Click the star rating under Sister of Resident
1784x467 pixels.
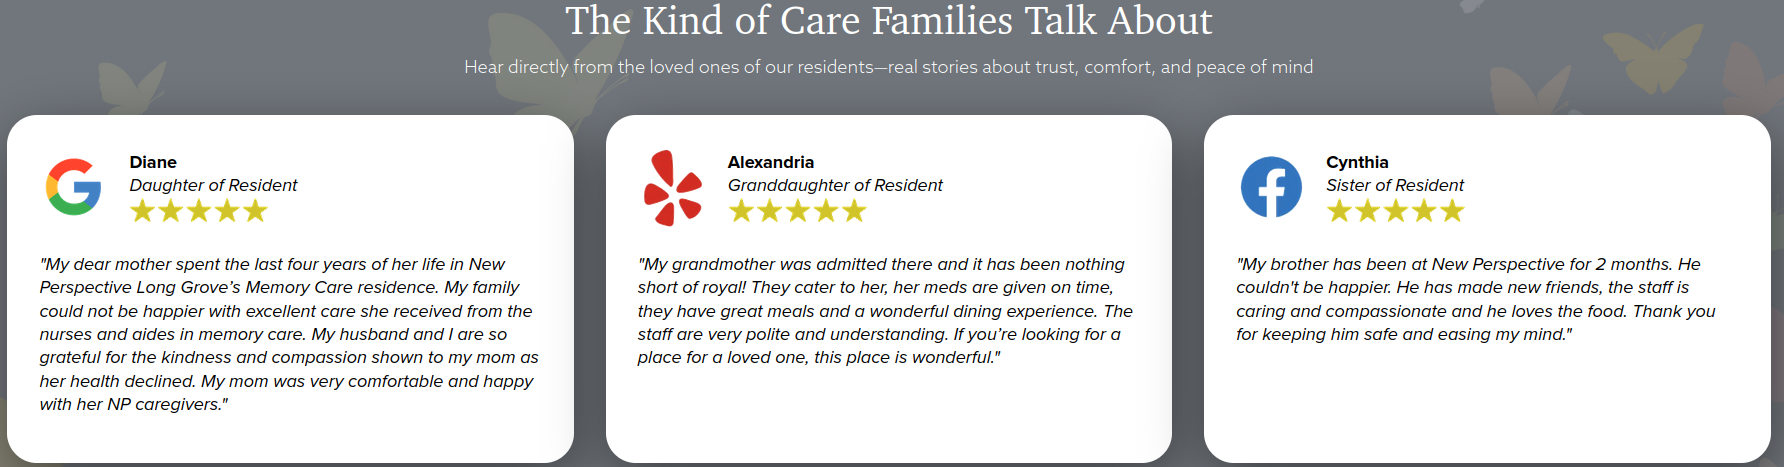pyautogui.click(x=1395, y=211)
